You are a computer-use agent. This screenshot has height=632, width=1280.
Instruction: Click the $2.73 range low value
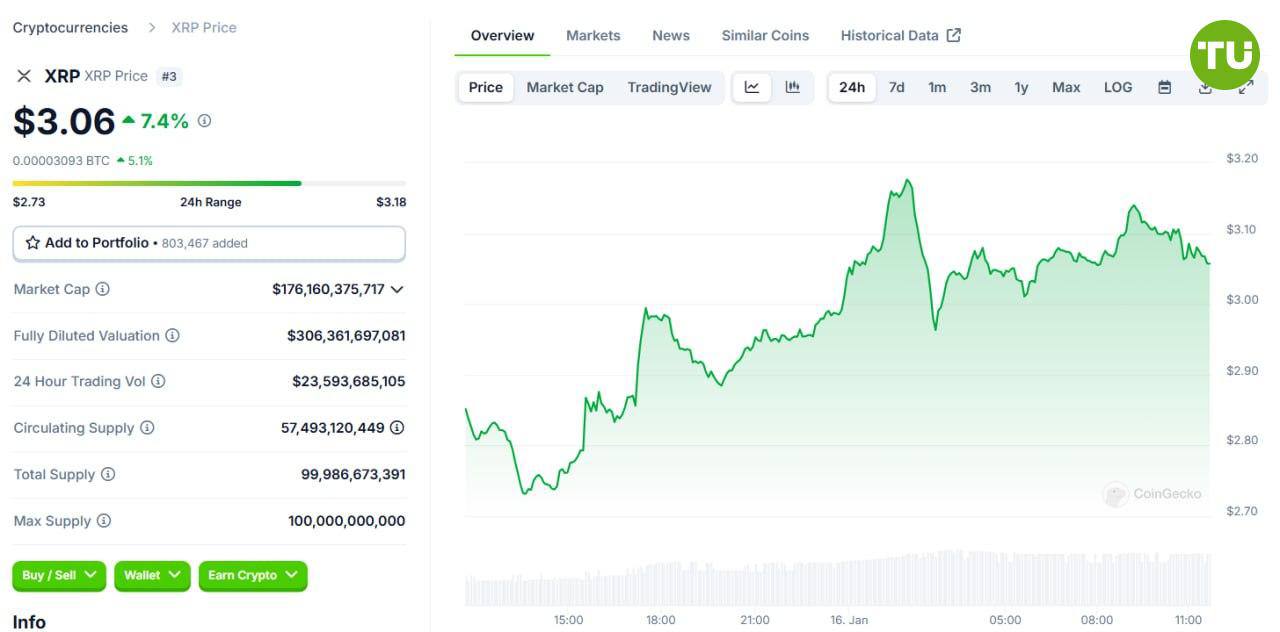[29, 202]
